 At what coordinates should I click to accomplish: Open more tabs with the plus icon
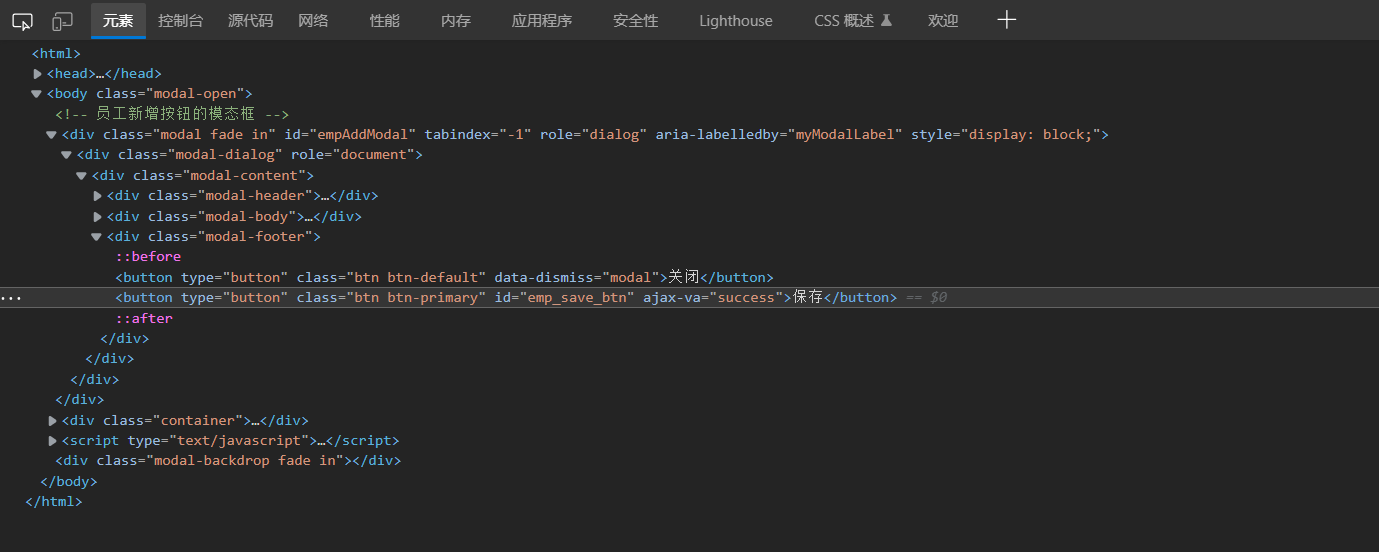pyautogui.click(x=1007, y=20)
